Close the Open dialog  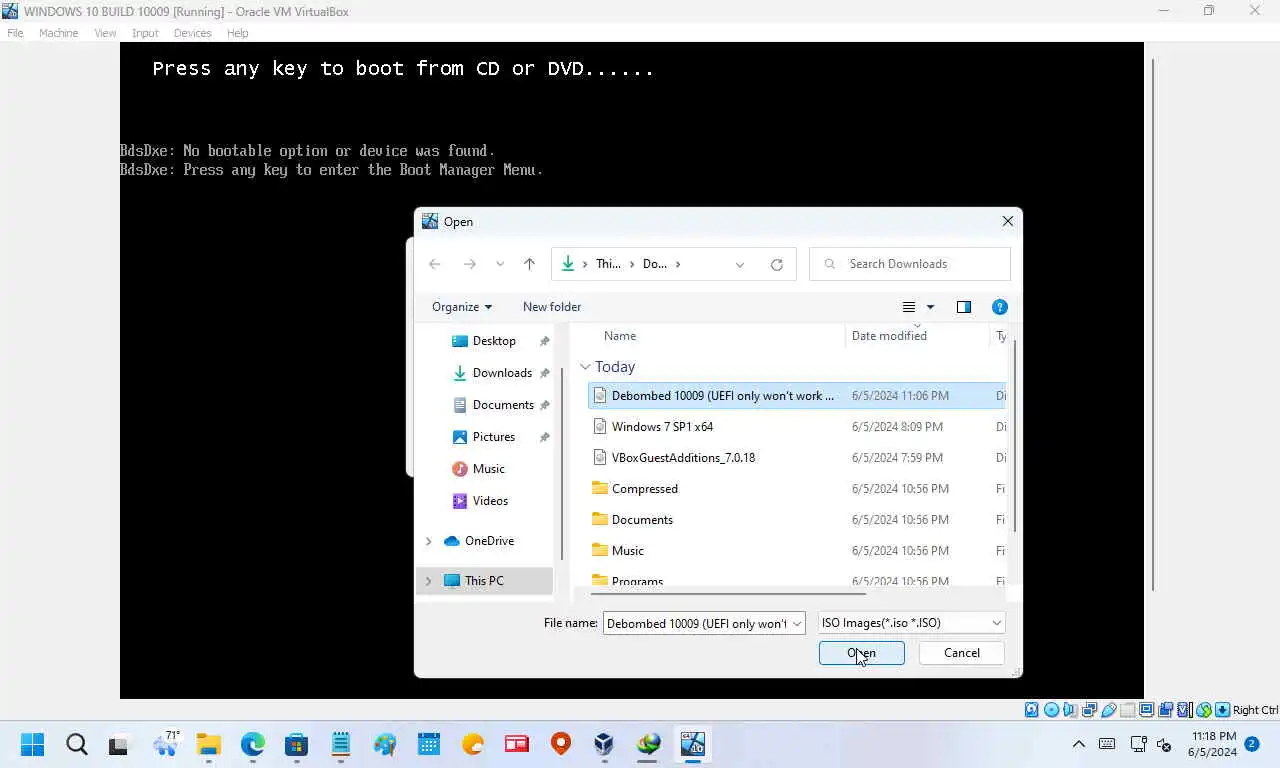tap(1008, 221)
